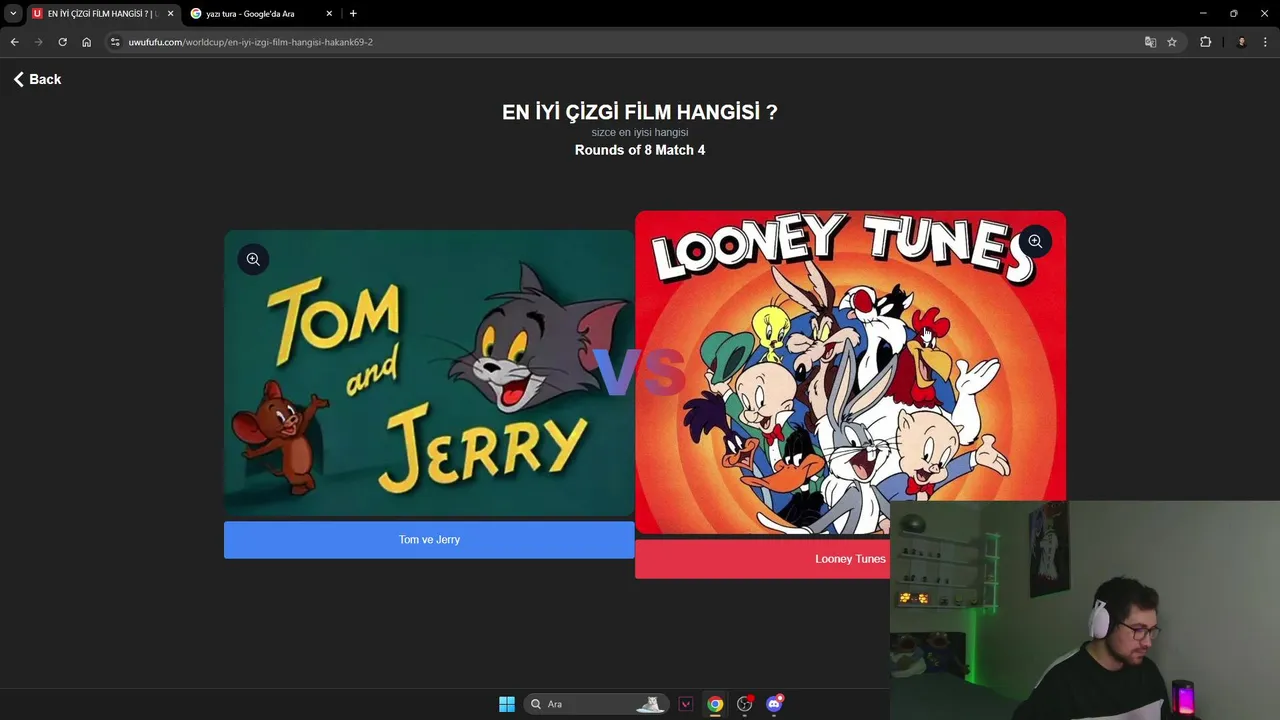Click the page title EN İYİ ÇİZGİ FİLM HANGİSİ
The width and height of the screenshot is (1280, 720).
click(640, 112)
